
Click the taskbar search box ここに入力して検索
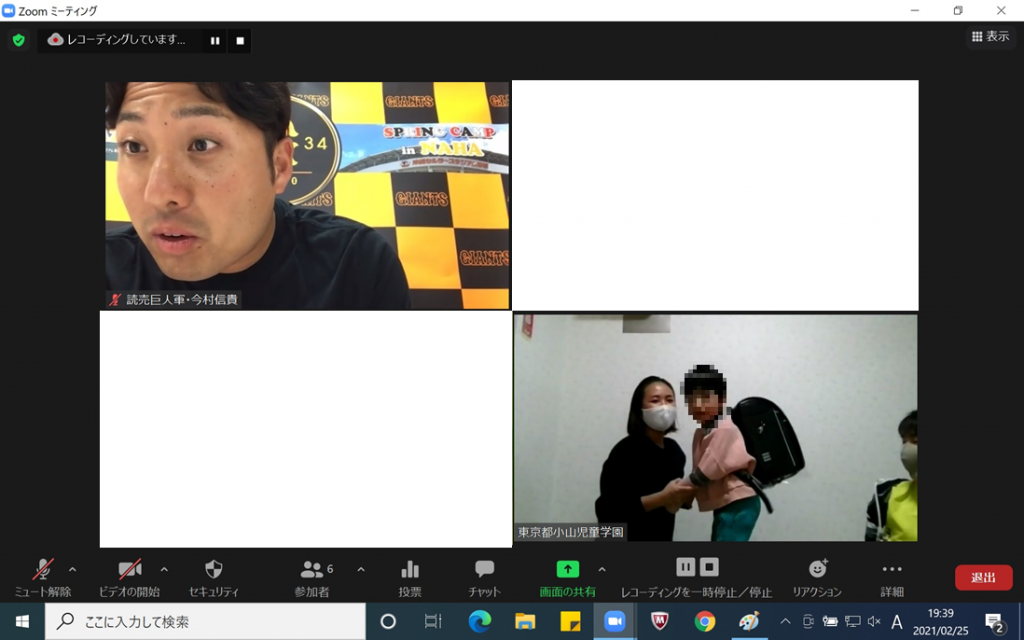point(205,622)
